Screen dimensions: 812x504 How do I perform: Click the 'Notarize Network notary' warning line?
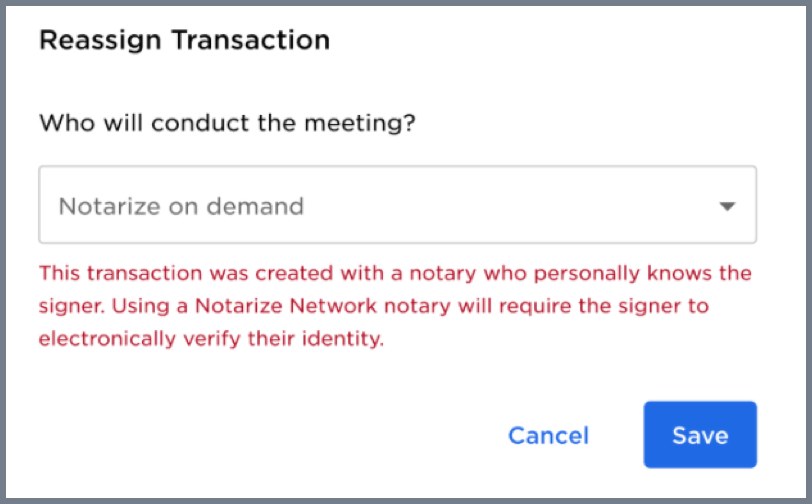click(374, 306)
